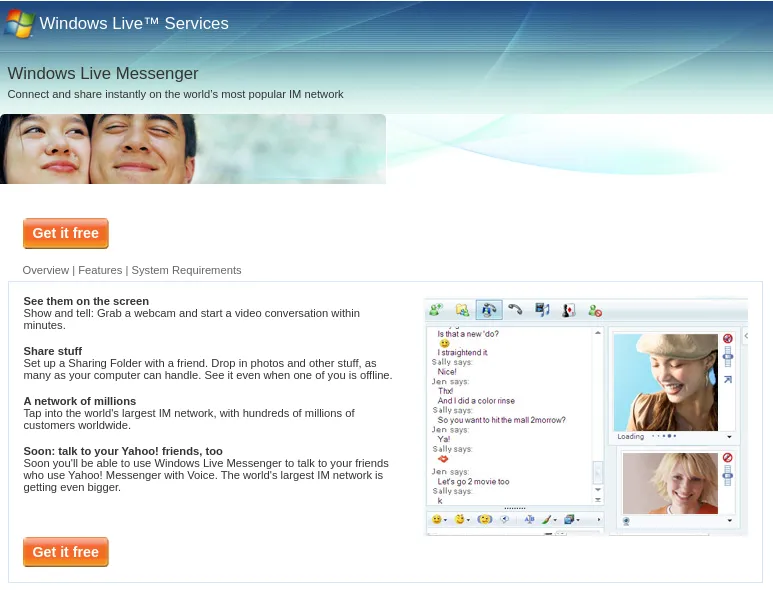Click the wink emoticon icon
The width and height of the screenshot is (773, 590).
[x=459, y=519]
